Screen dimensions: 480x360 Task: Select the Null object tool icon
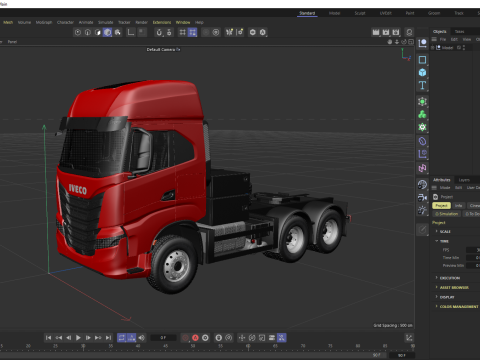tap(422, 43)
